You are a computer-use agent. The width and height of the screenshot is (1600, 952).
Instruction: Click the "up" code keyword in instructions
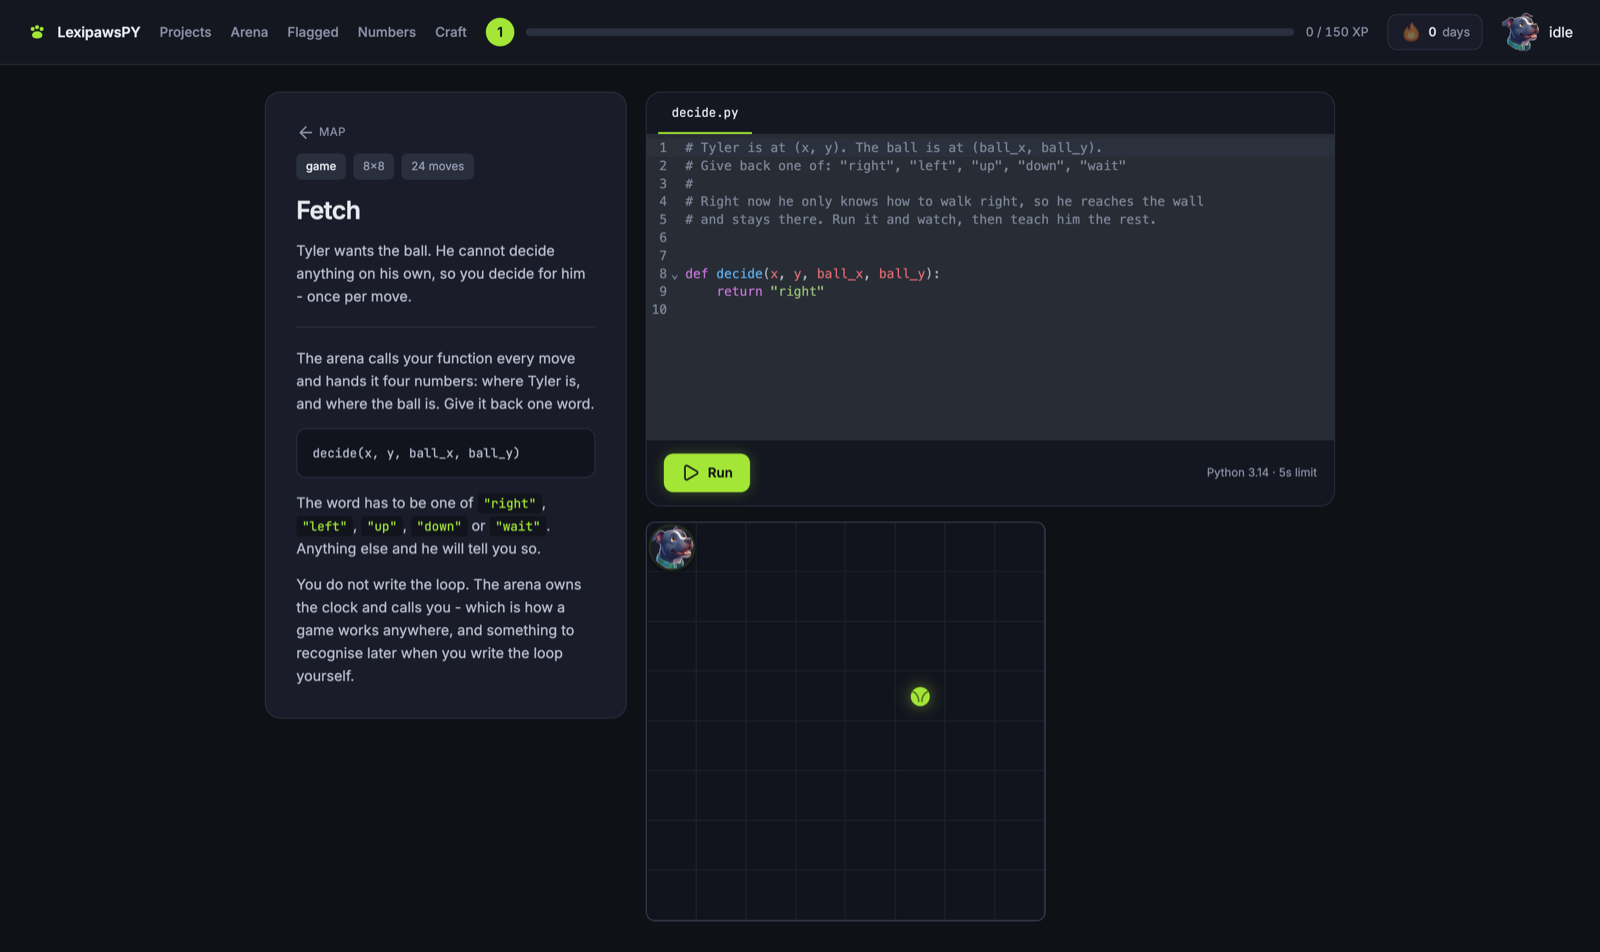(x=382, y=526)
